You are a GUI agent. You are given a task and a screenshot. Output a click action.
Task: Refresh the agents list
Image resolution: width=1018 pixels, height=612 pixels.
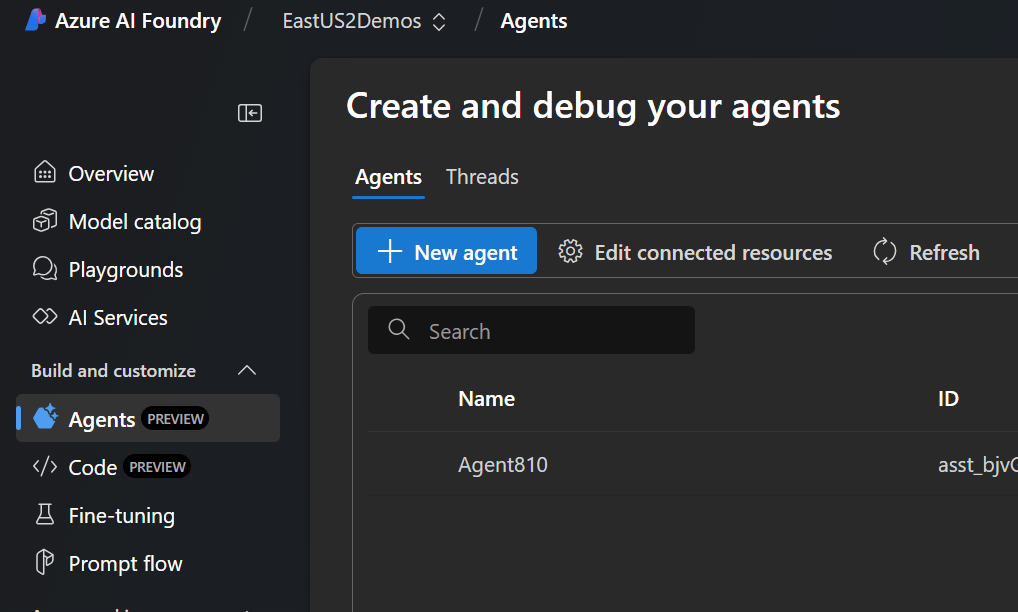[926, 252]
